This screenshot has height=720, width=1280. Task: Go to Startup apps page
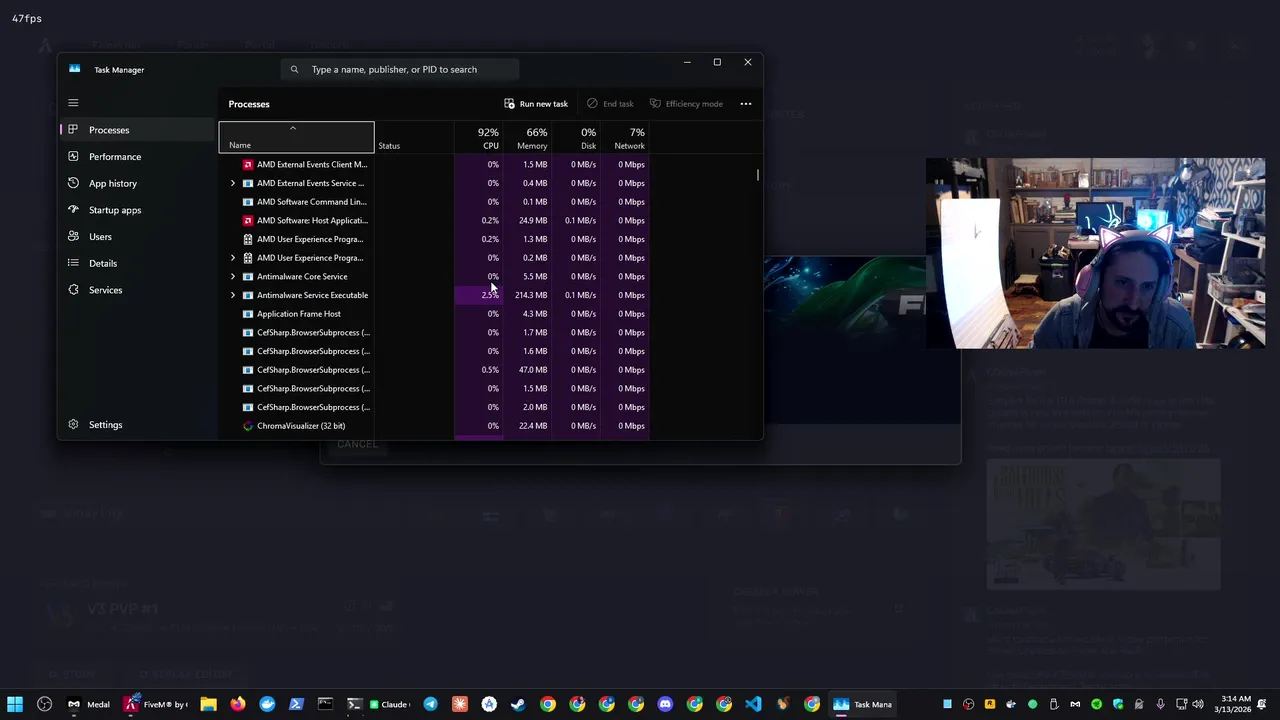point(138,210)
